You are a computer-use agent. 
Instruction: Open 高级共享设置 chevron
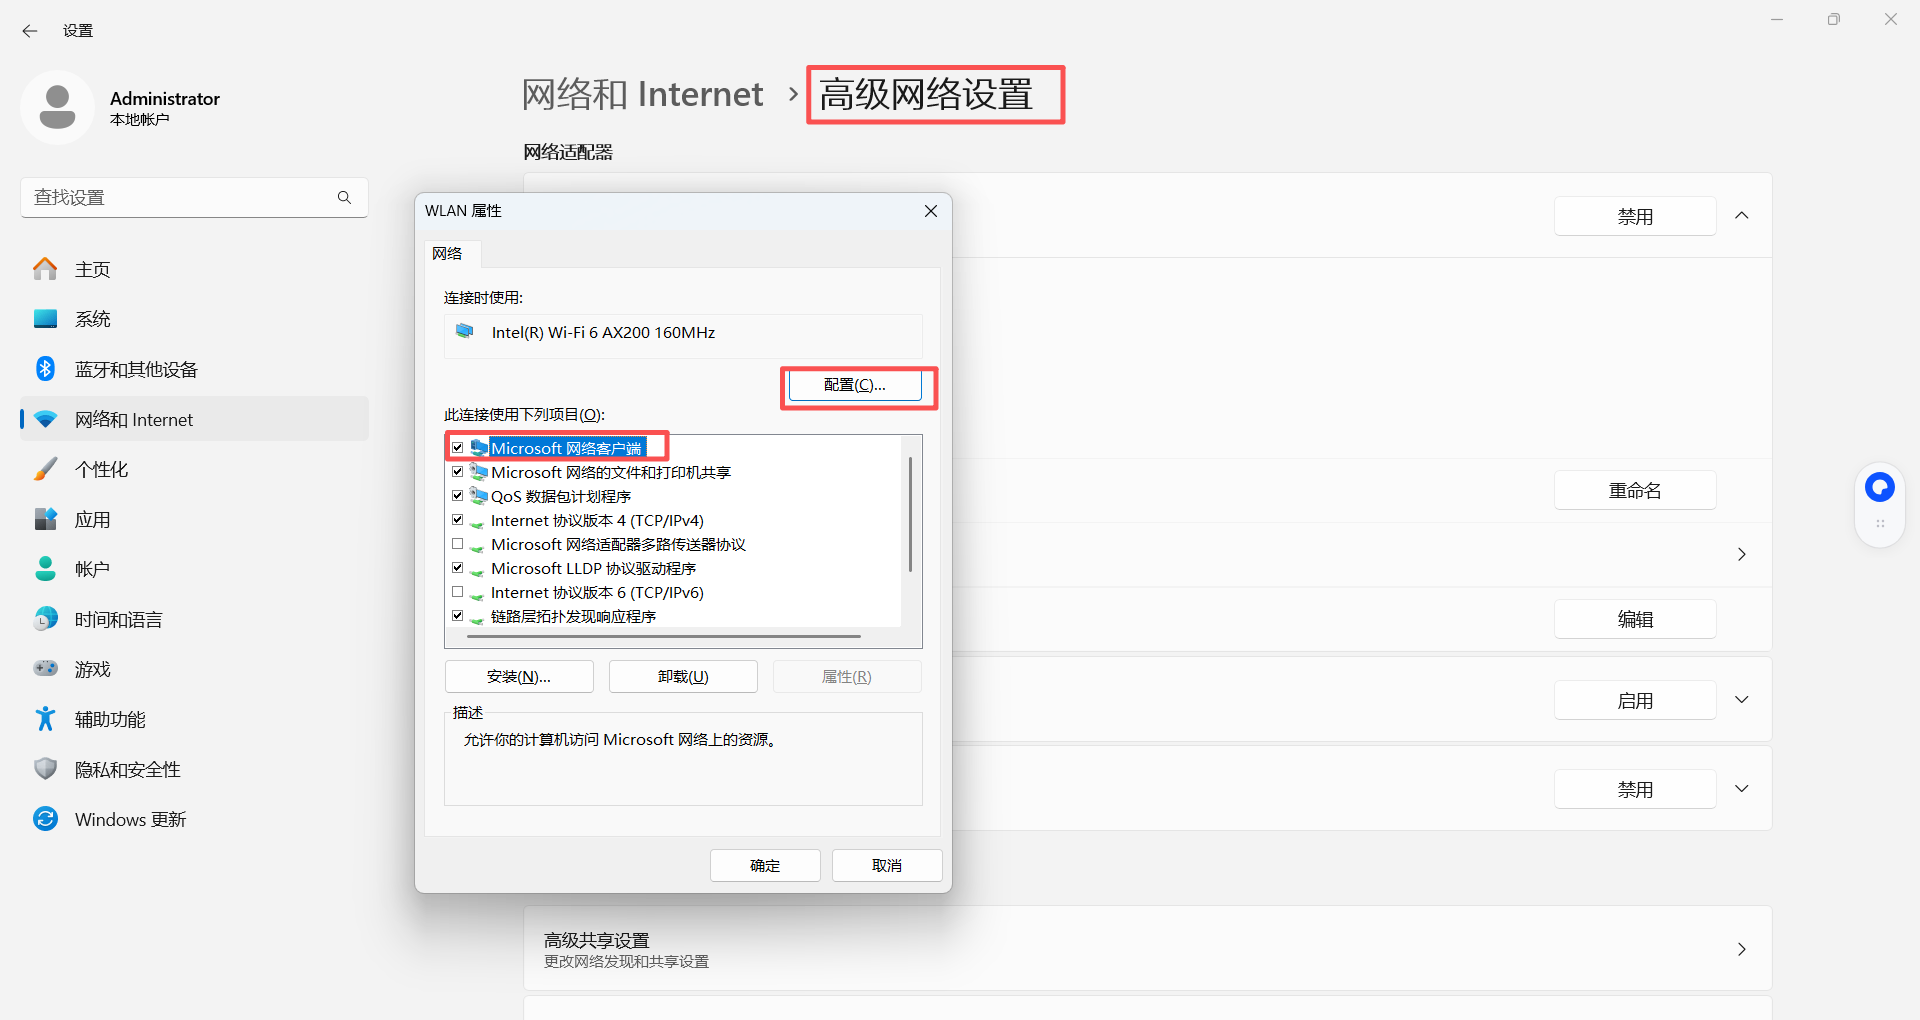pyautogui.click(x=1742, y=949)
